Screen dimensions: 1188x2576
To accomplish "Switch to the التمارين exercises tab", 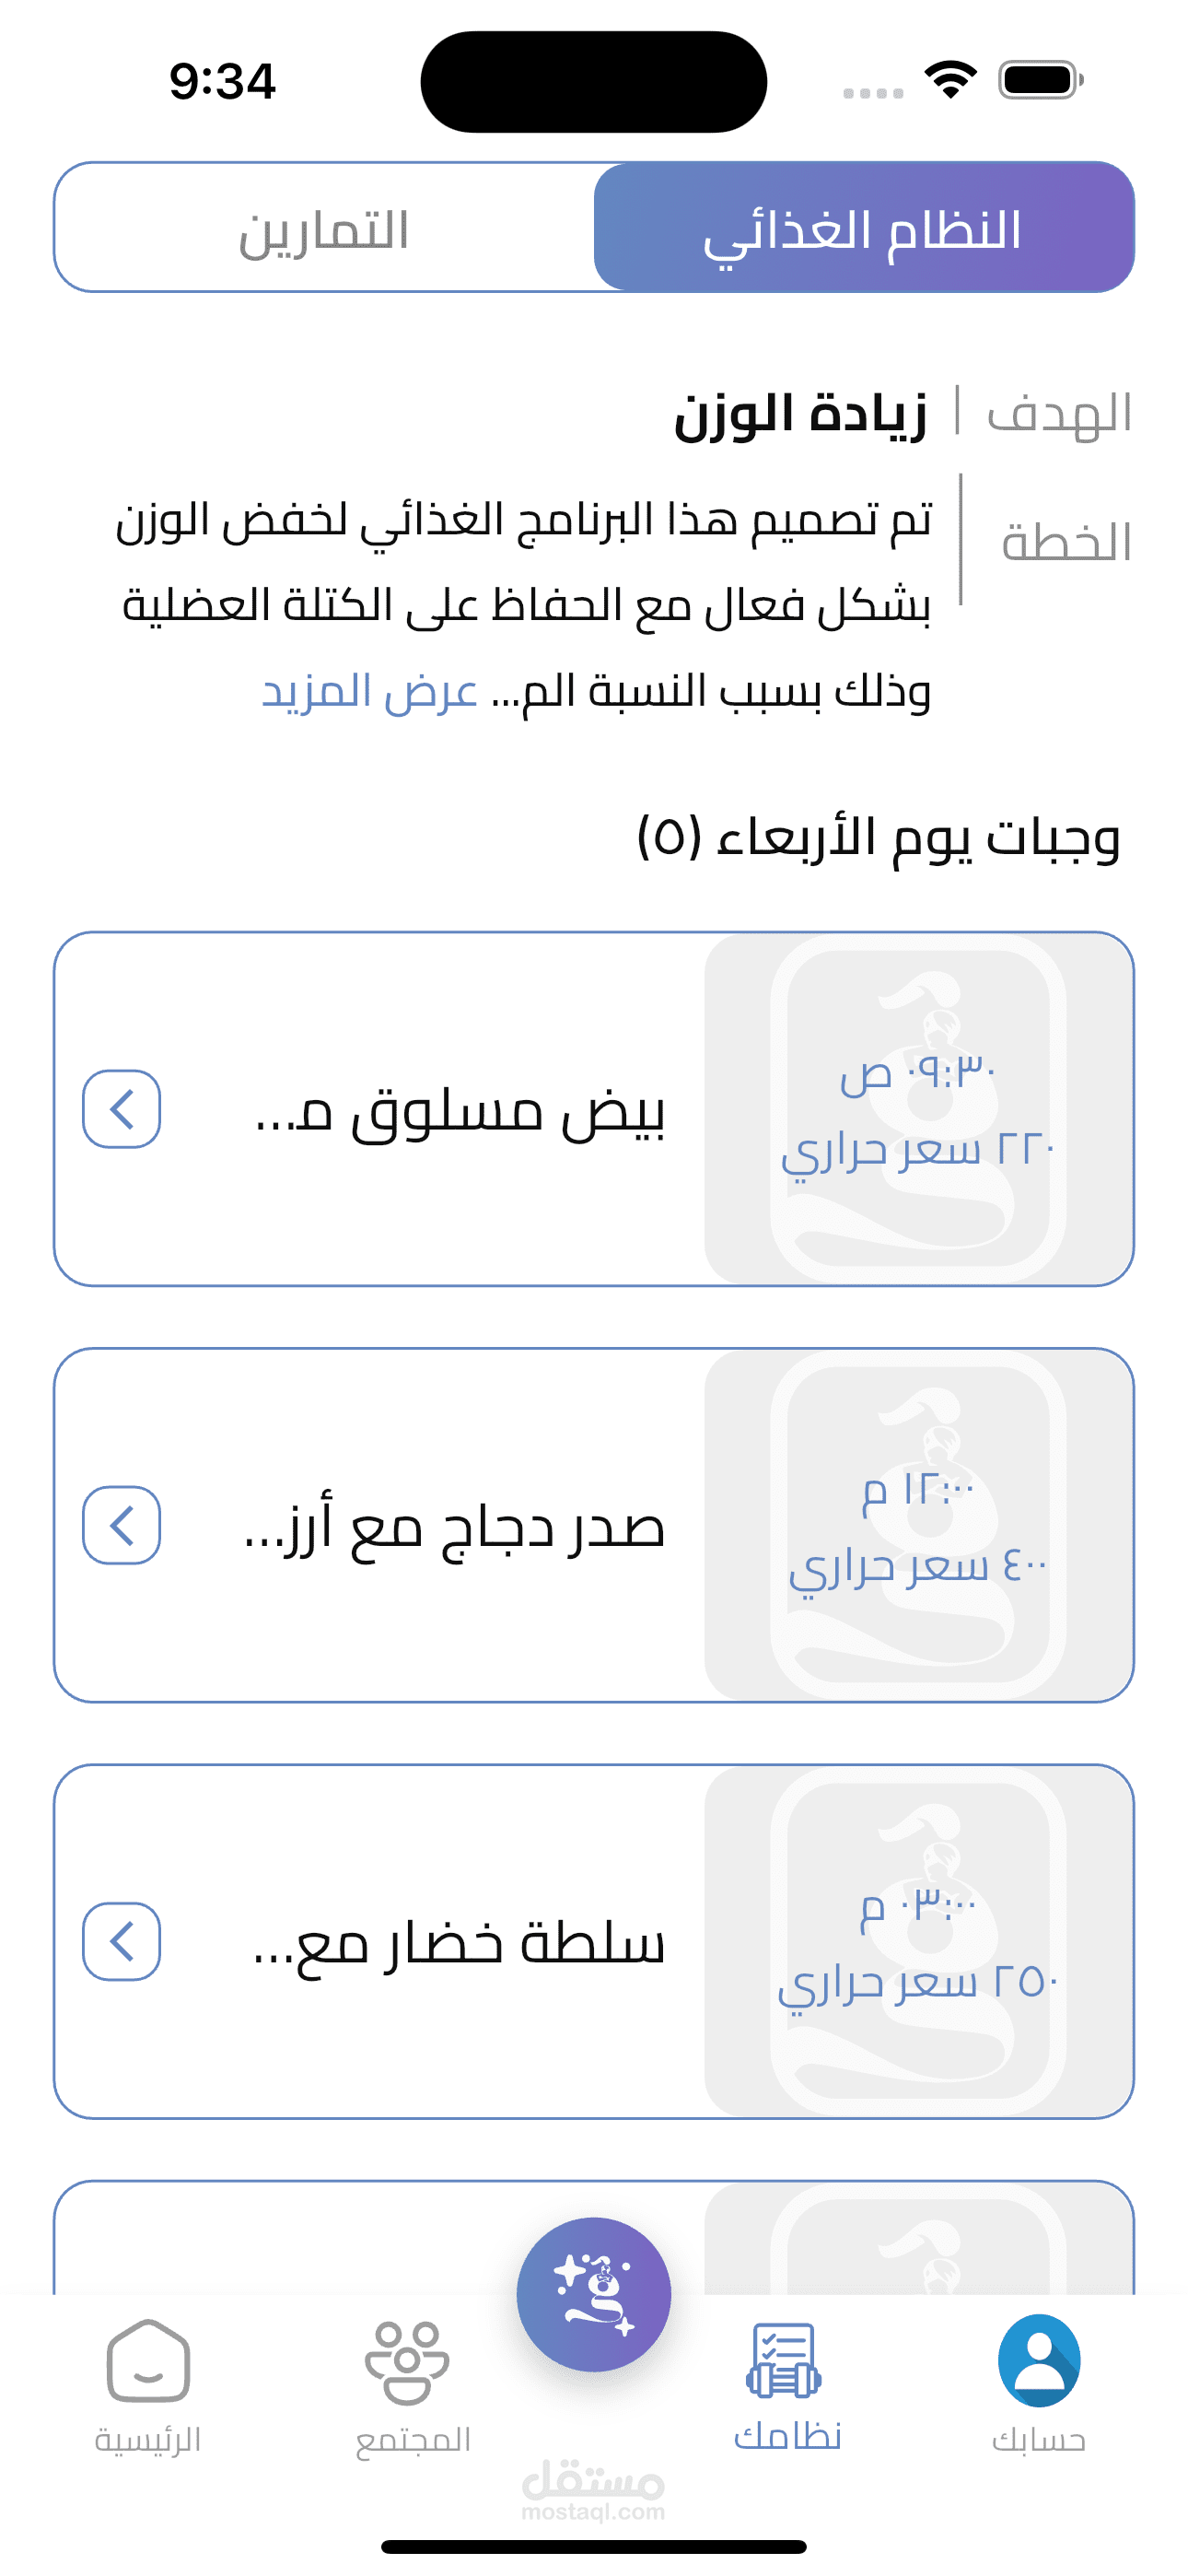I will pyautogui.click(x=324, y=229).
